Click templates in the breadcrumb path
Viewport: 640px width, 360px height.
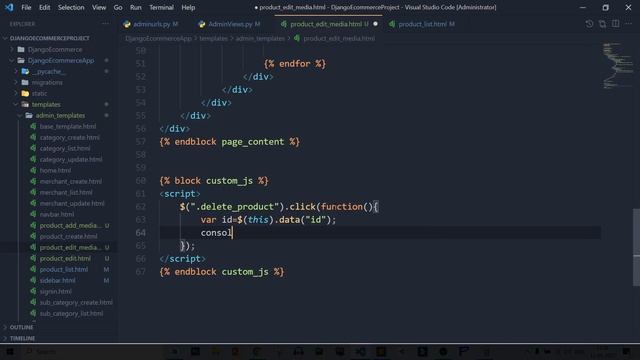213,38
